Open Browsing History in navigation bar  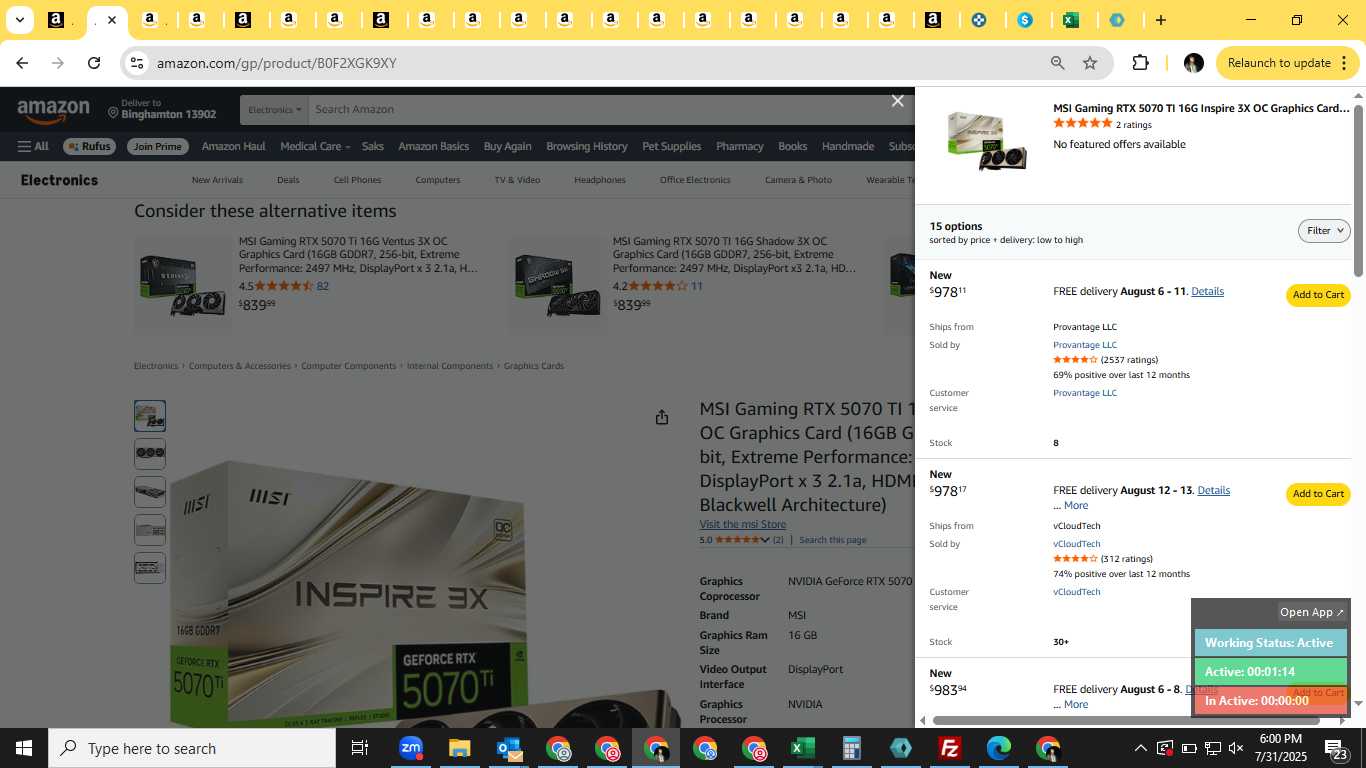click(x=586, y=146)
